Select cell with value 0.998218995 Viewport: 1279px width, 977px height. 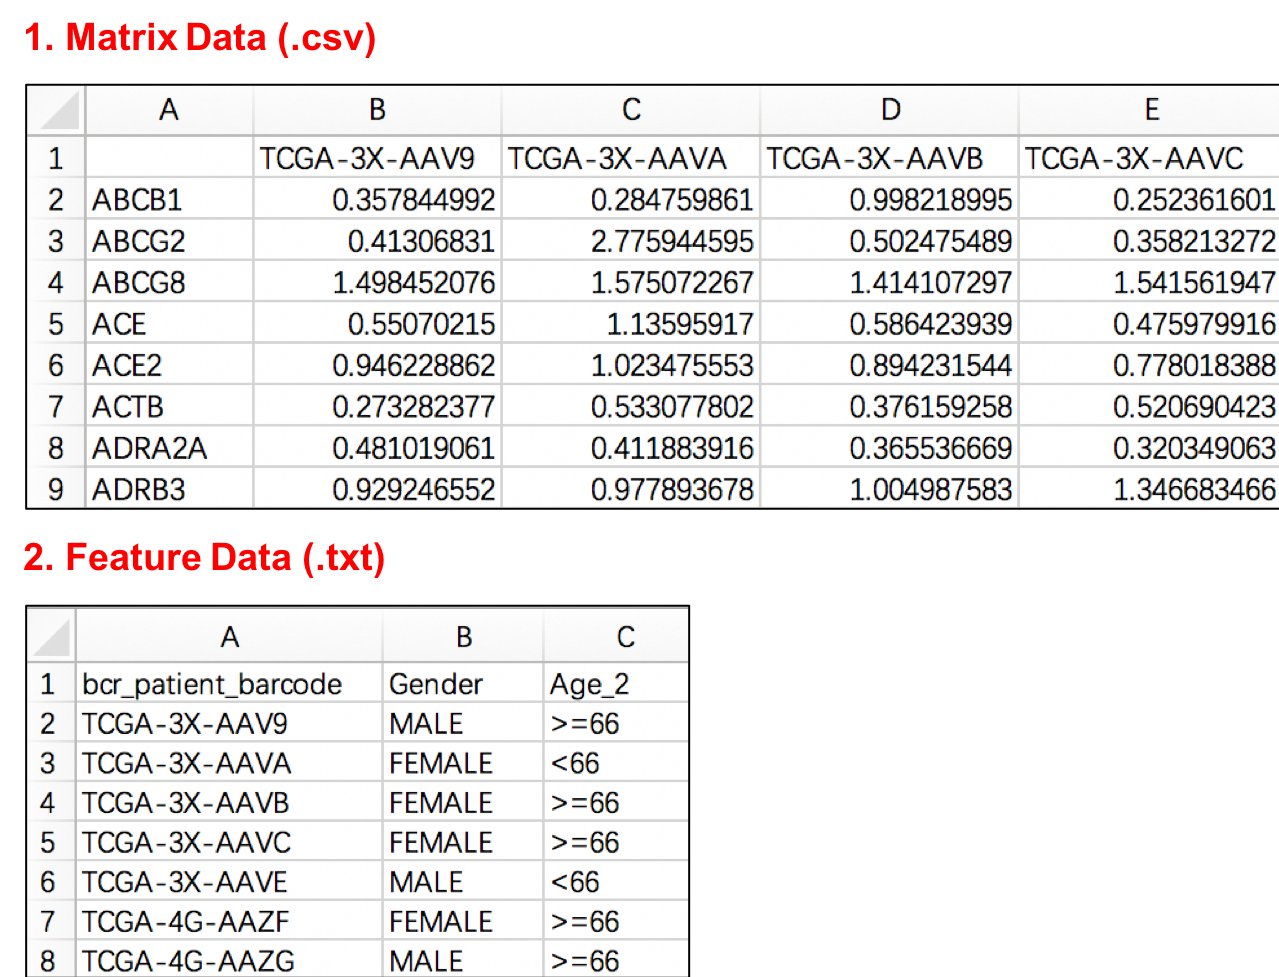[x=890, y=200]
